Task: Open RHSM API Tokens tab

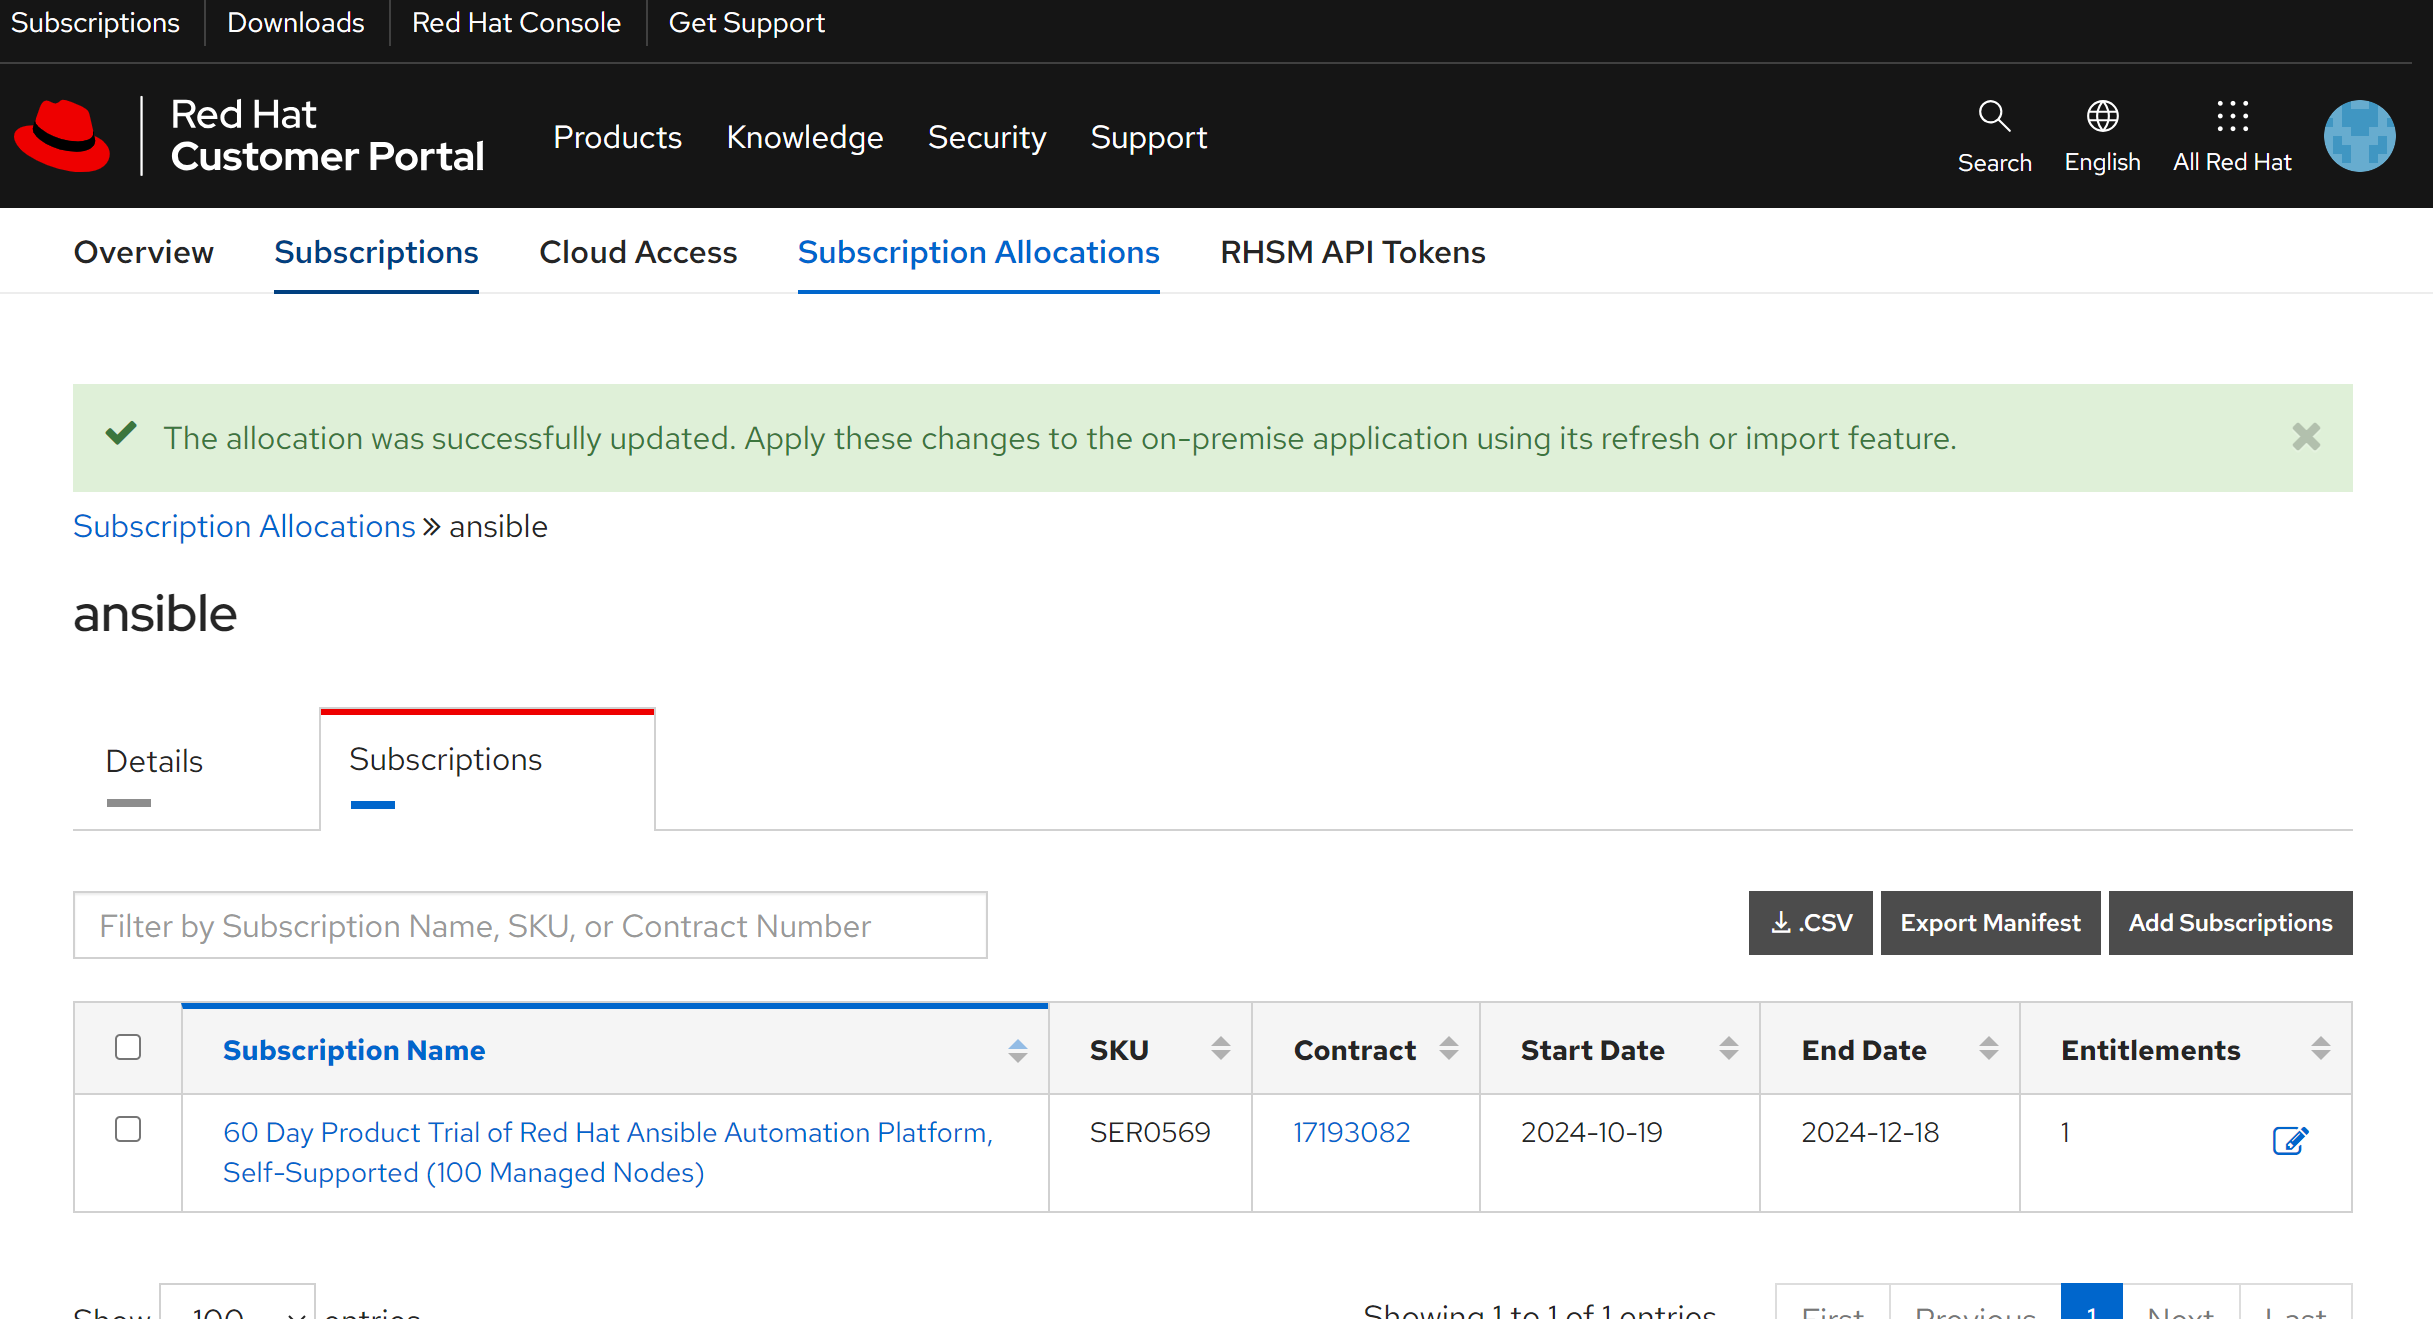Action: pyautogui.click(x=1352, y=252)
